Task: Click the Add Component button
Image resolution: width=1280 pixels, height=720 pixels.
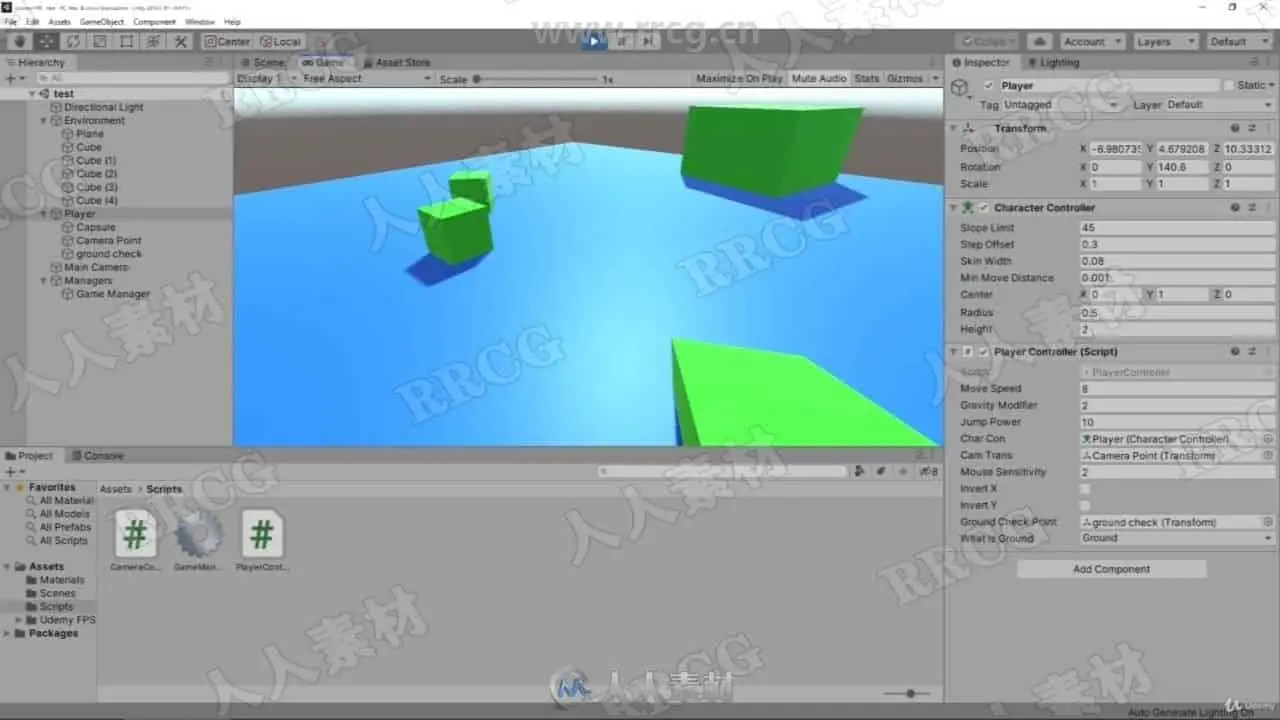Action: (x=1112, y=569)
